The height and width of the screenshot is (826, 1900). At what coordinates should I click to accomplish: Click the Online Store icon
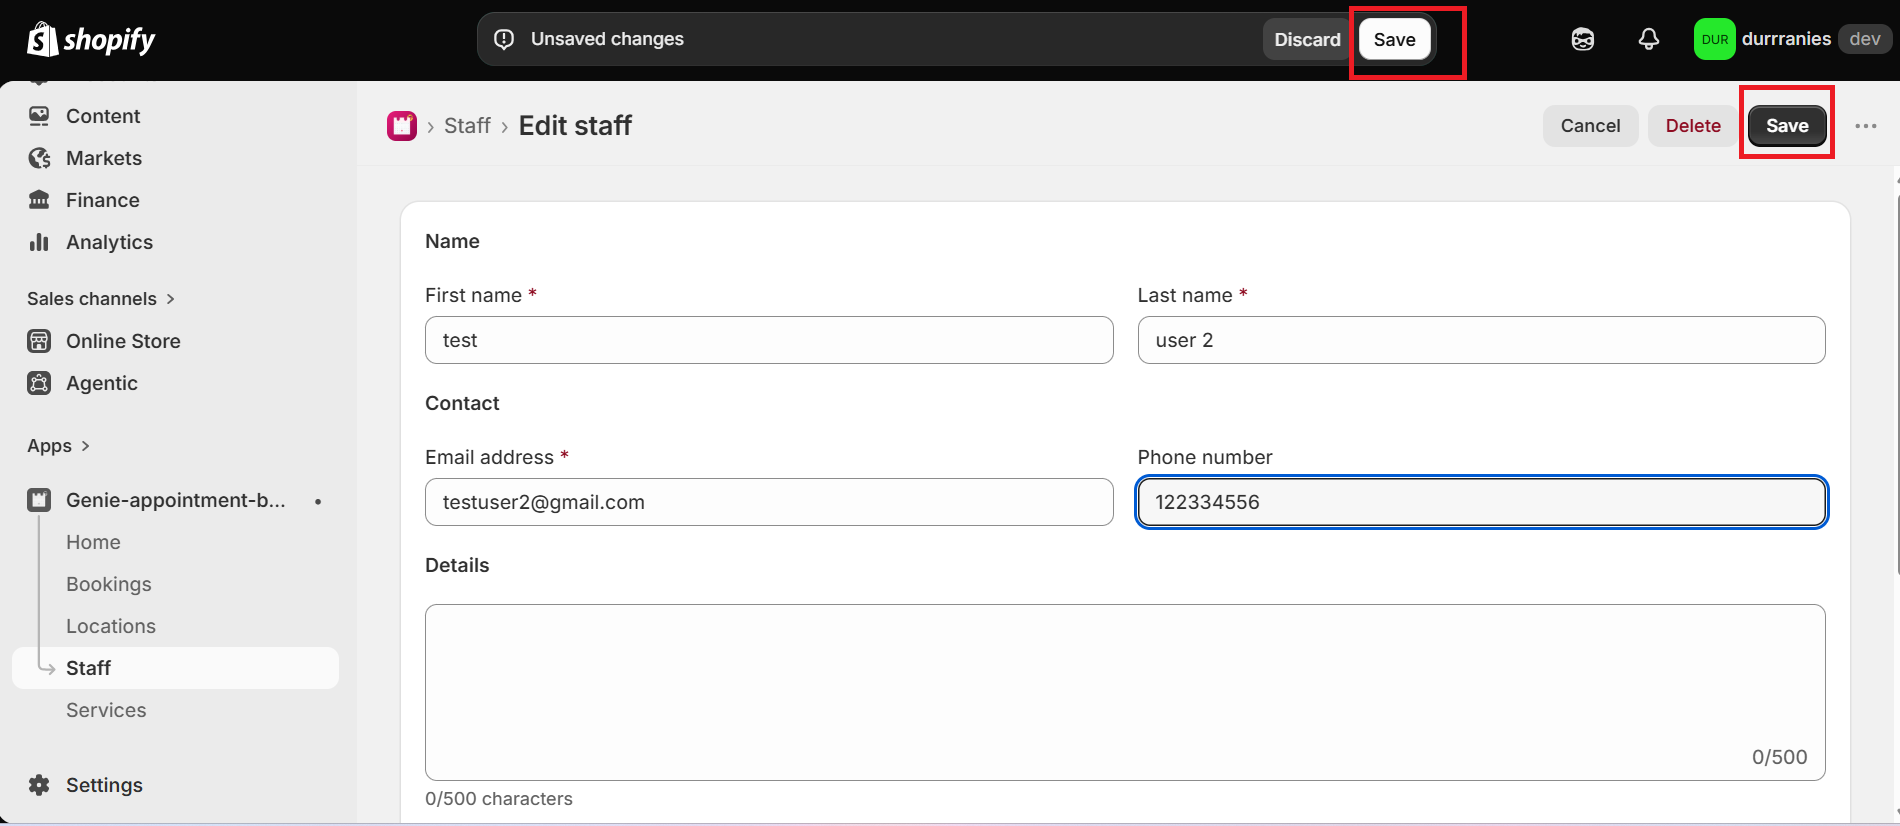point(39,341)
